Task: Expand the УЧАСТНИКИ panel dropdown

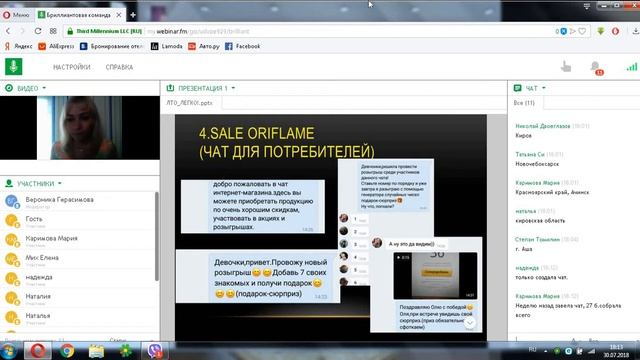Action: [x=60, y=184]
